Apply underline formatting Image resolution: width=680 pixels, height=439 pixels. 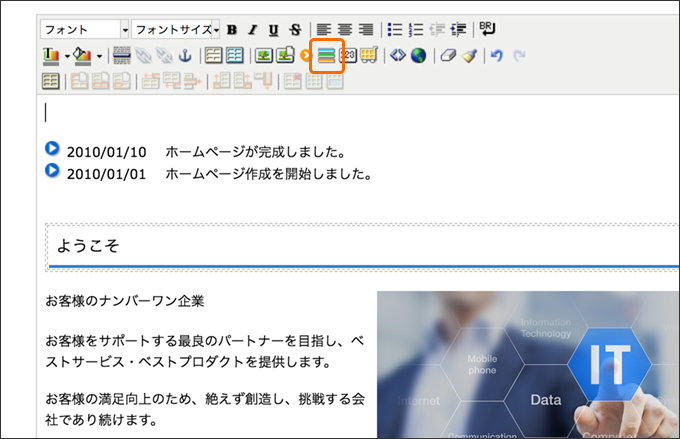click(274, 29)
